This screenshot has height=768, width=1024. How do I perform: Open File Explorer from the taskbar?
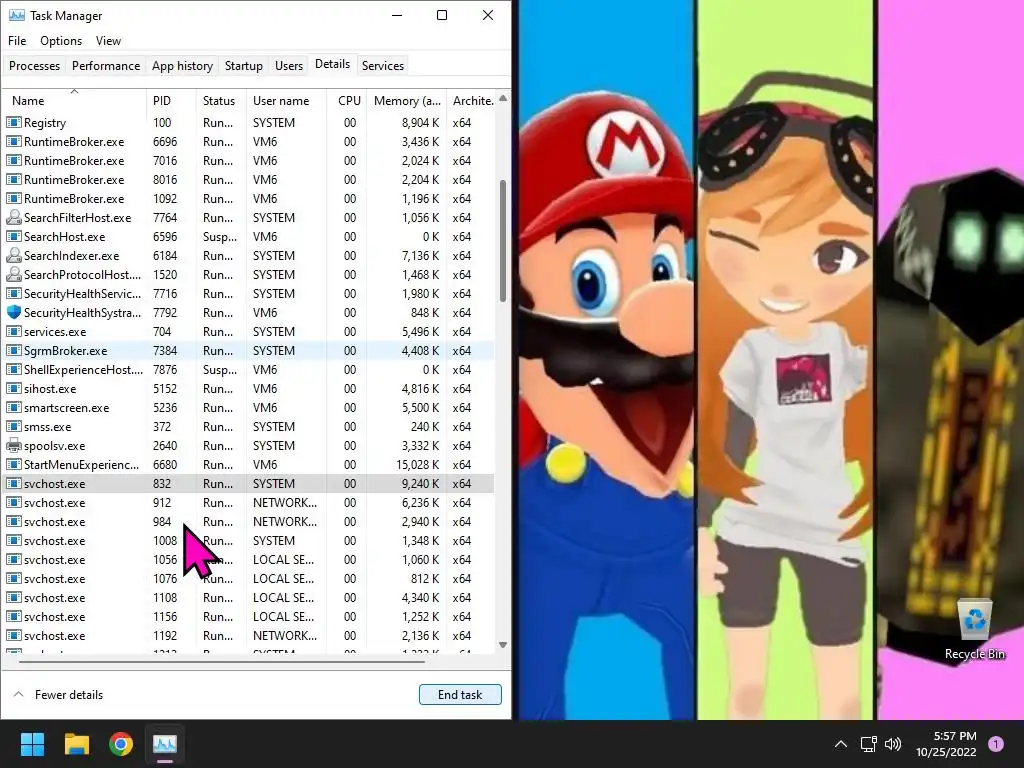(x=76, y=744)
